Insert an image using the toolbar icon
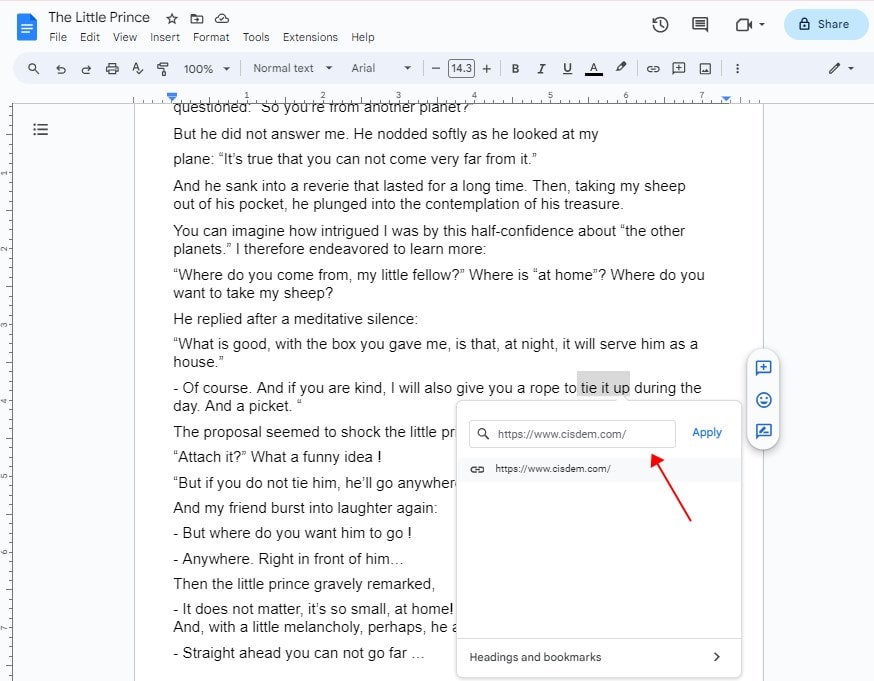This screenshot has width=874, height=681. [x=704, y=68]
